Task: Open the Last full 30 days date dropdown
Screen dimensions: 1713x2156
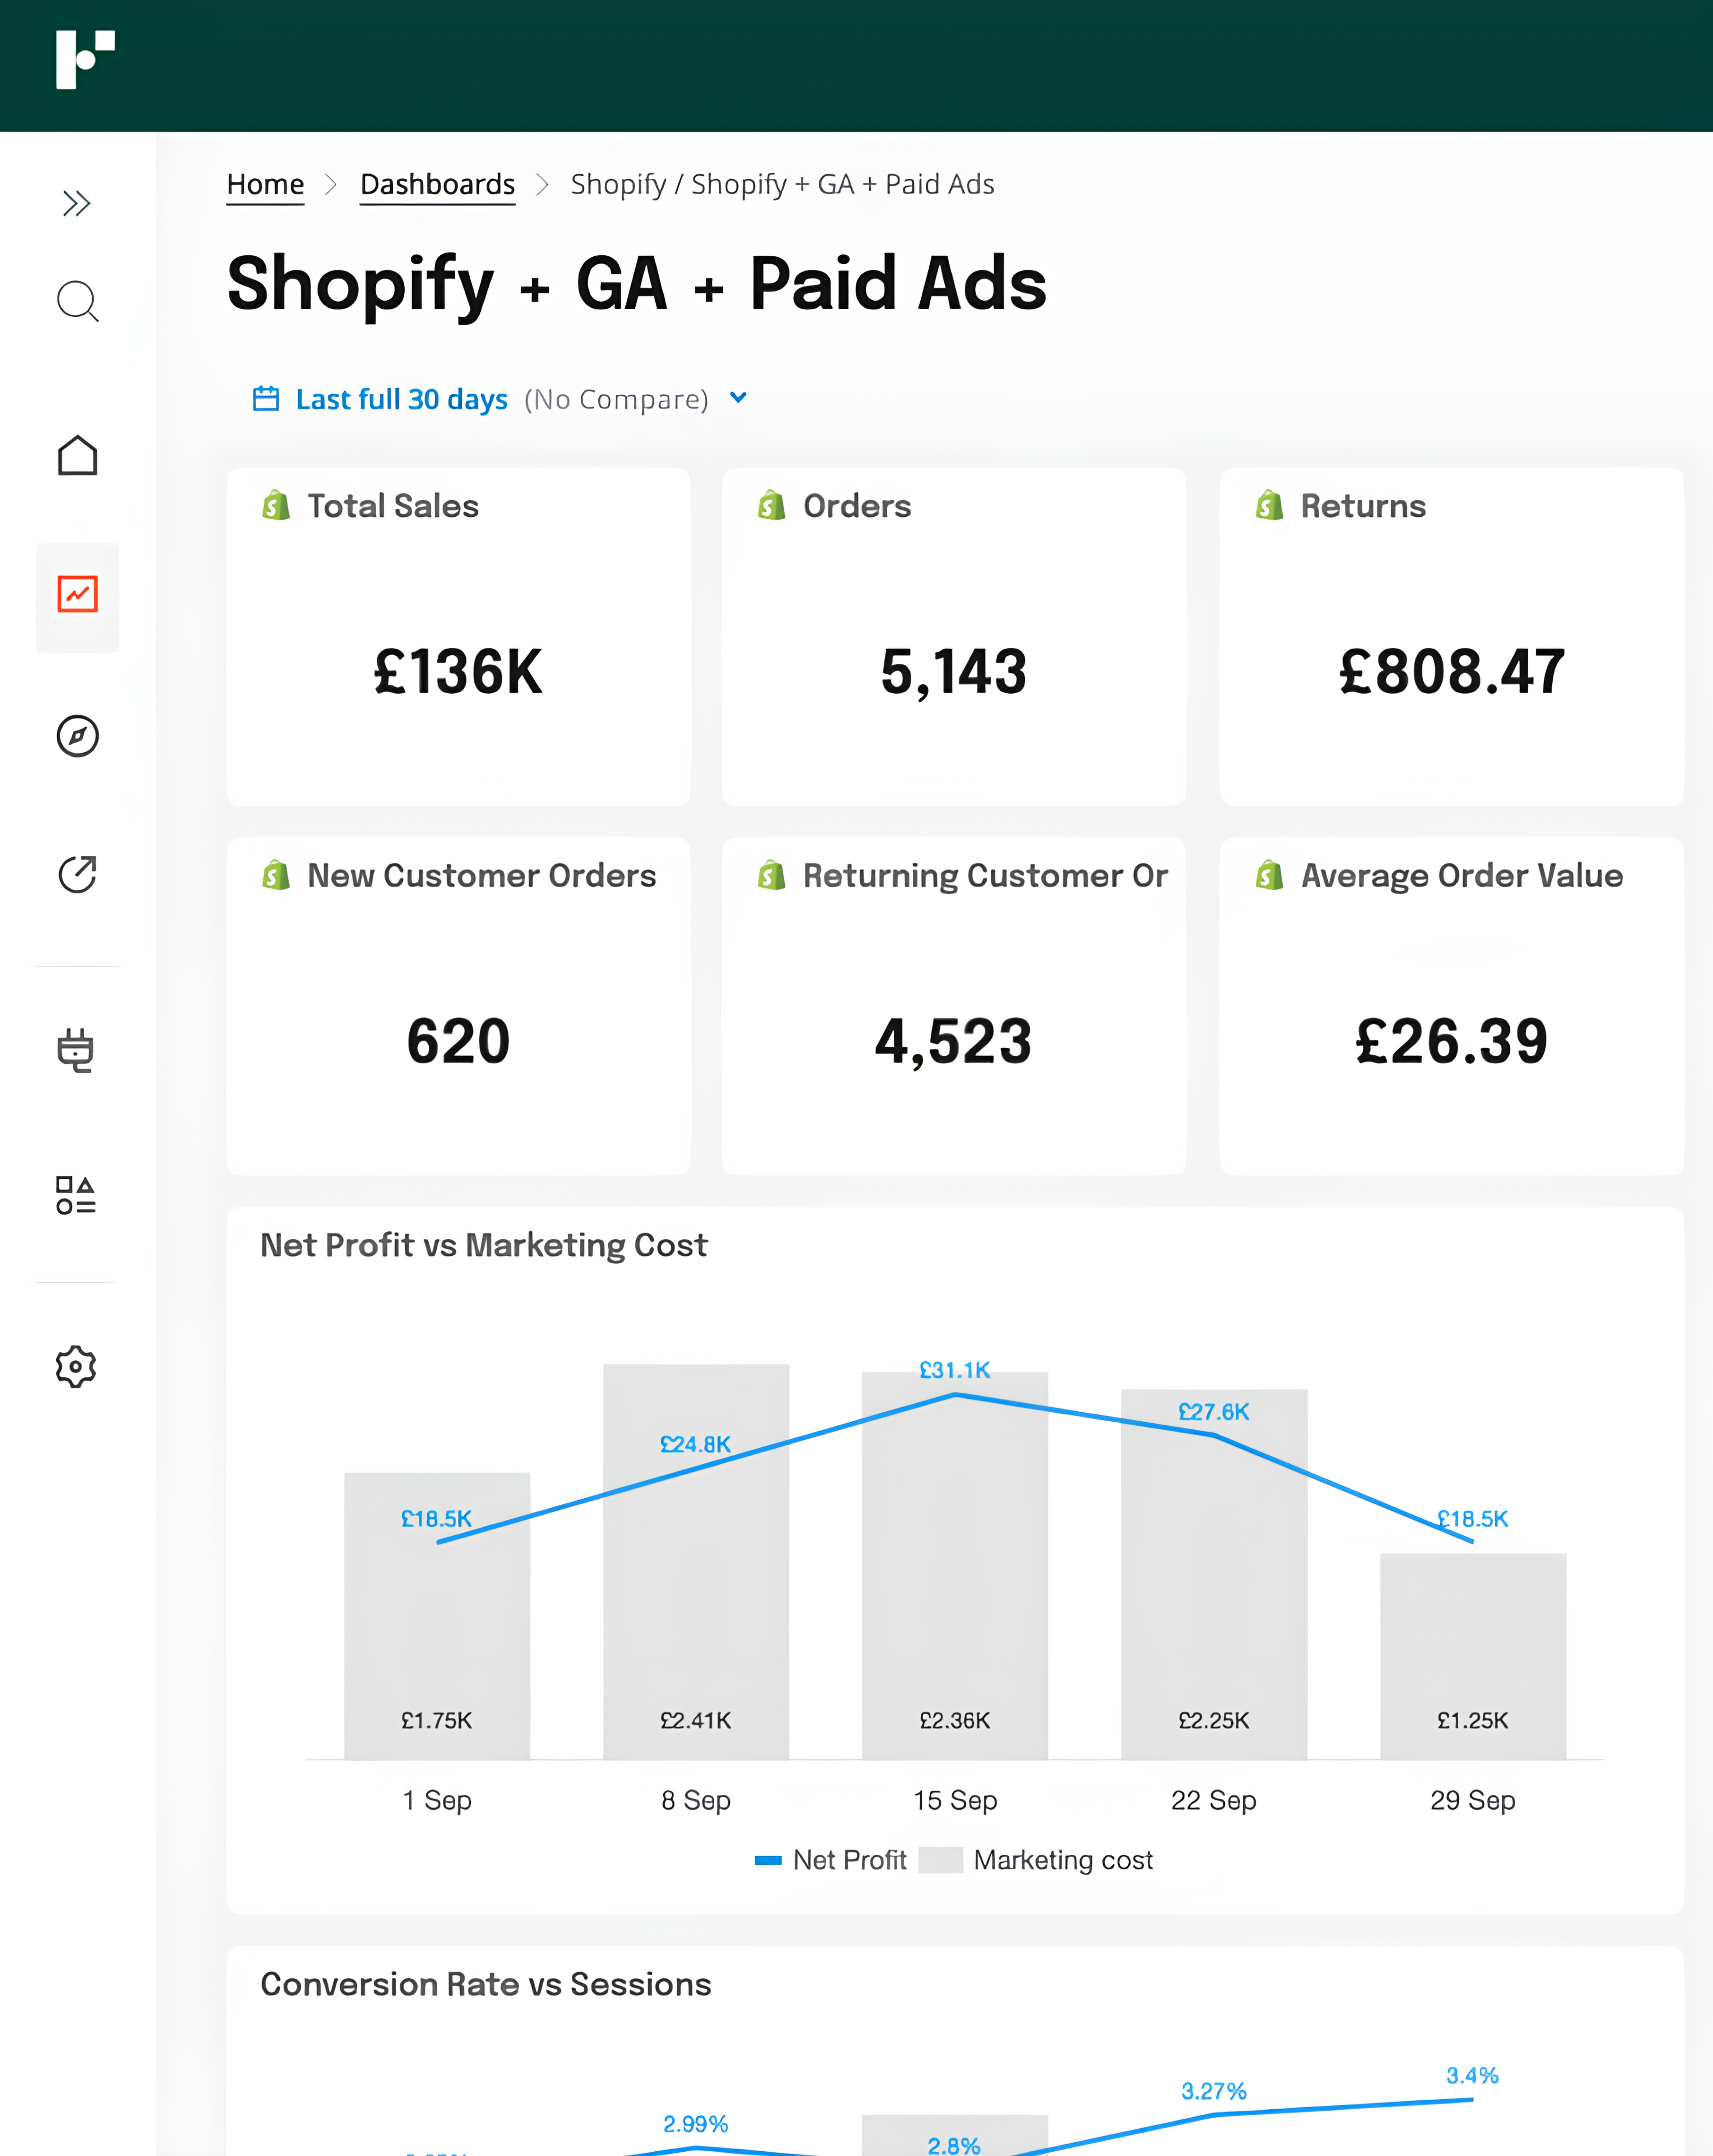Action: (x=401, y=400)
